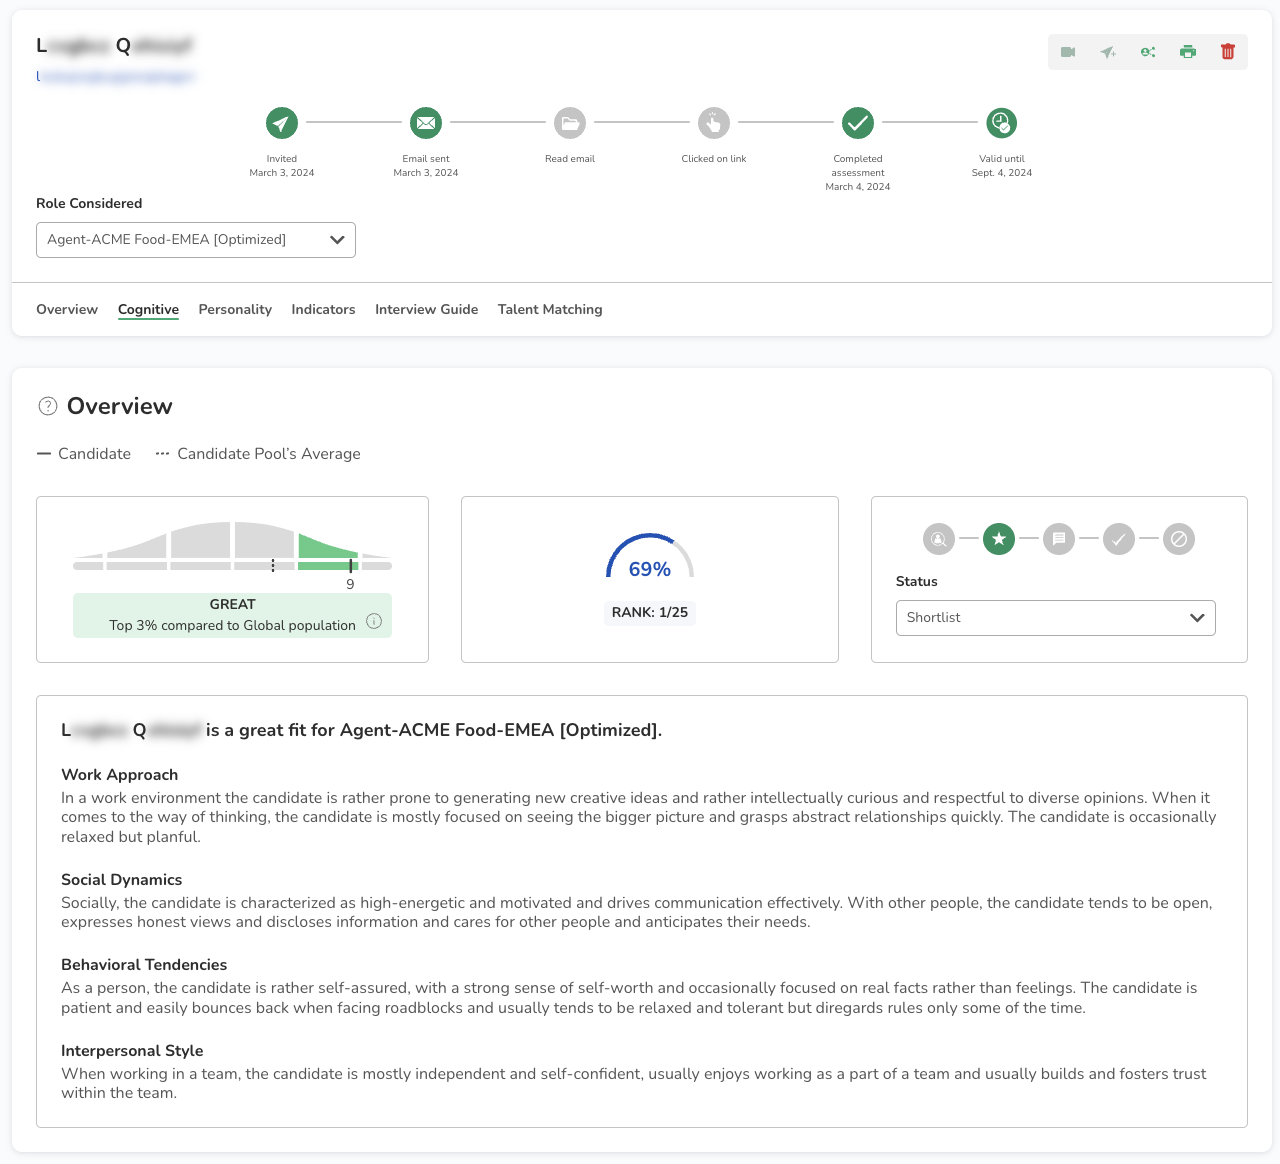The width and height of the screenshot is (1280, 1164).
Task: Click the candidate's email link under name
Action: (115, 76)
